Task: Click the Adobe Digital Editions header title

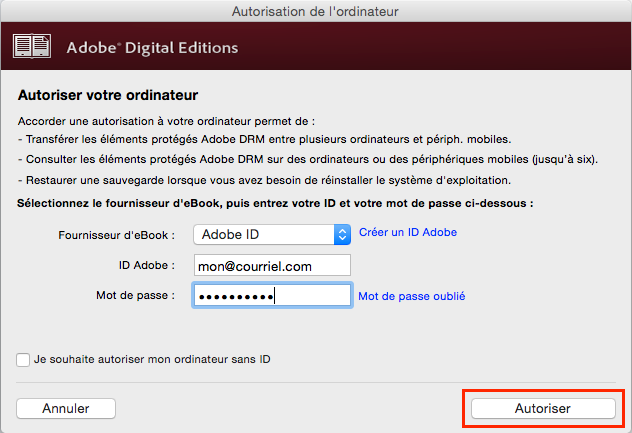Action: (x=152, y=48)
